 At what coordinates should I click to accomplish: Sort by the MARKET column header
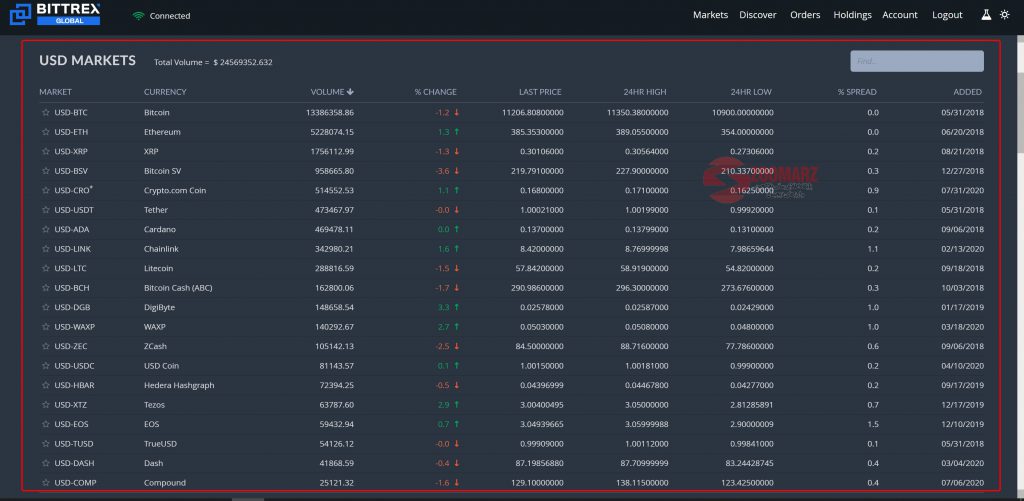(x=56, y=92)
